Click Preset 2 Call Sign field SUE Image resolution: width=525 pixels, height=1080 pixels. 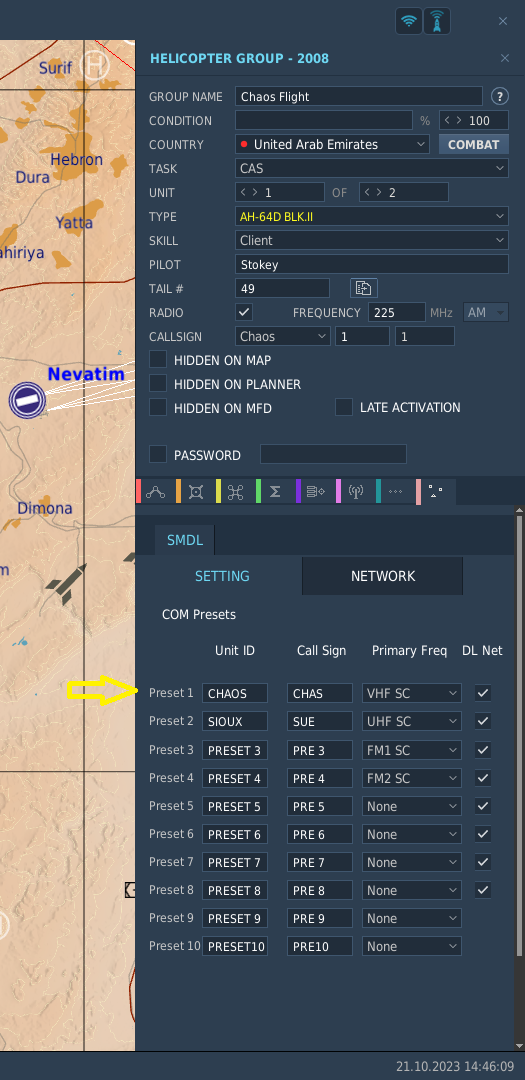pos(320,721)
